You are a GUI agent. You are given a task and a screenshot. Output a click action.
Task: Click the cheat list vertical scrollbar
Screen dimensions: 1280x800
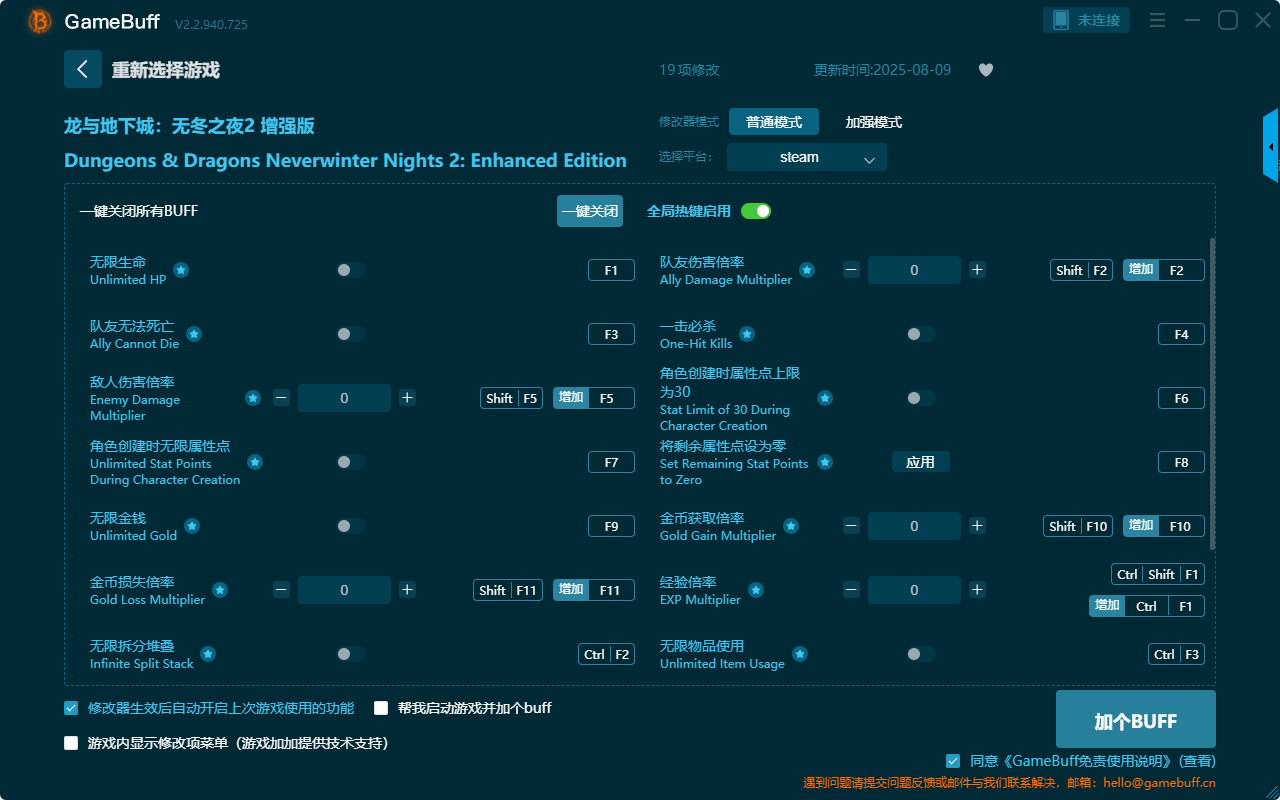pos(1213,393)
